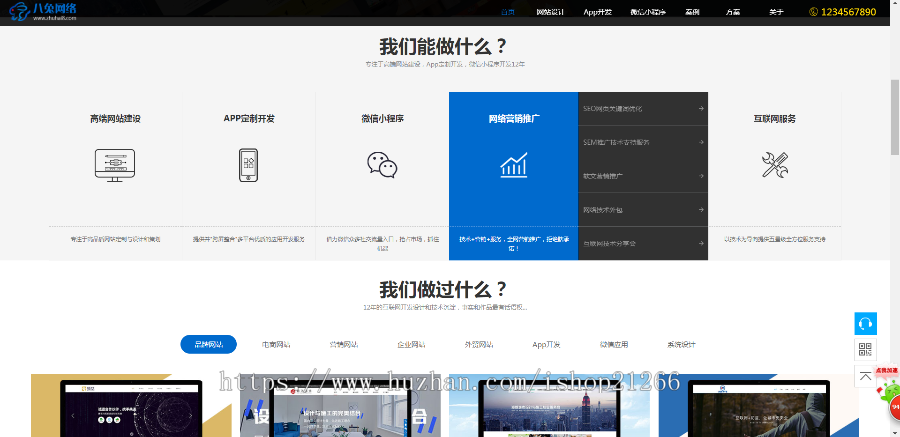The image size is (900, 437).
Task: Select the 品牌网站 portfolio tab
Action: (x=208, y=345)
